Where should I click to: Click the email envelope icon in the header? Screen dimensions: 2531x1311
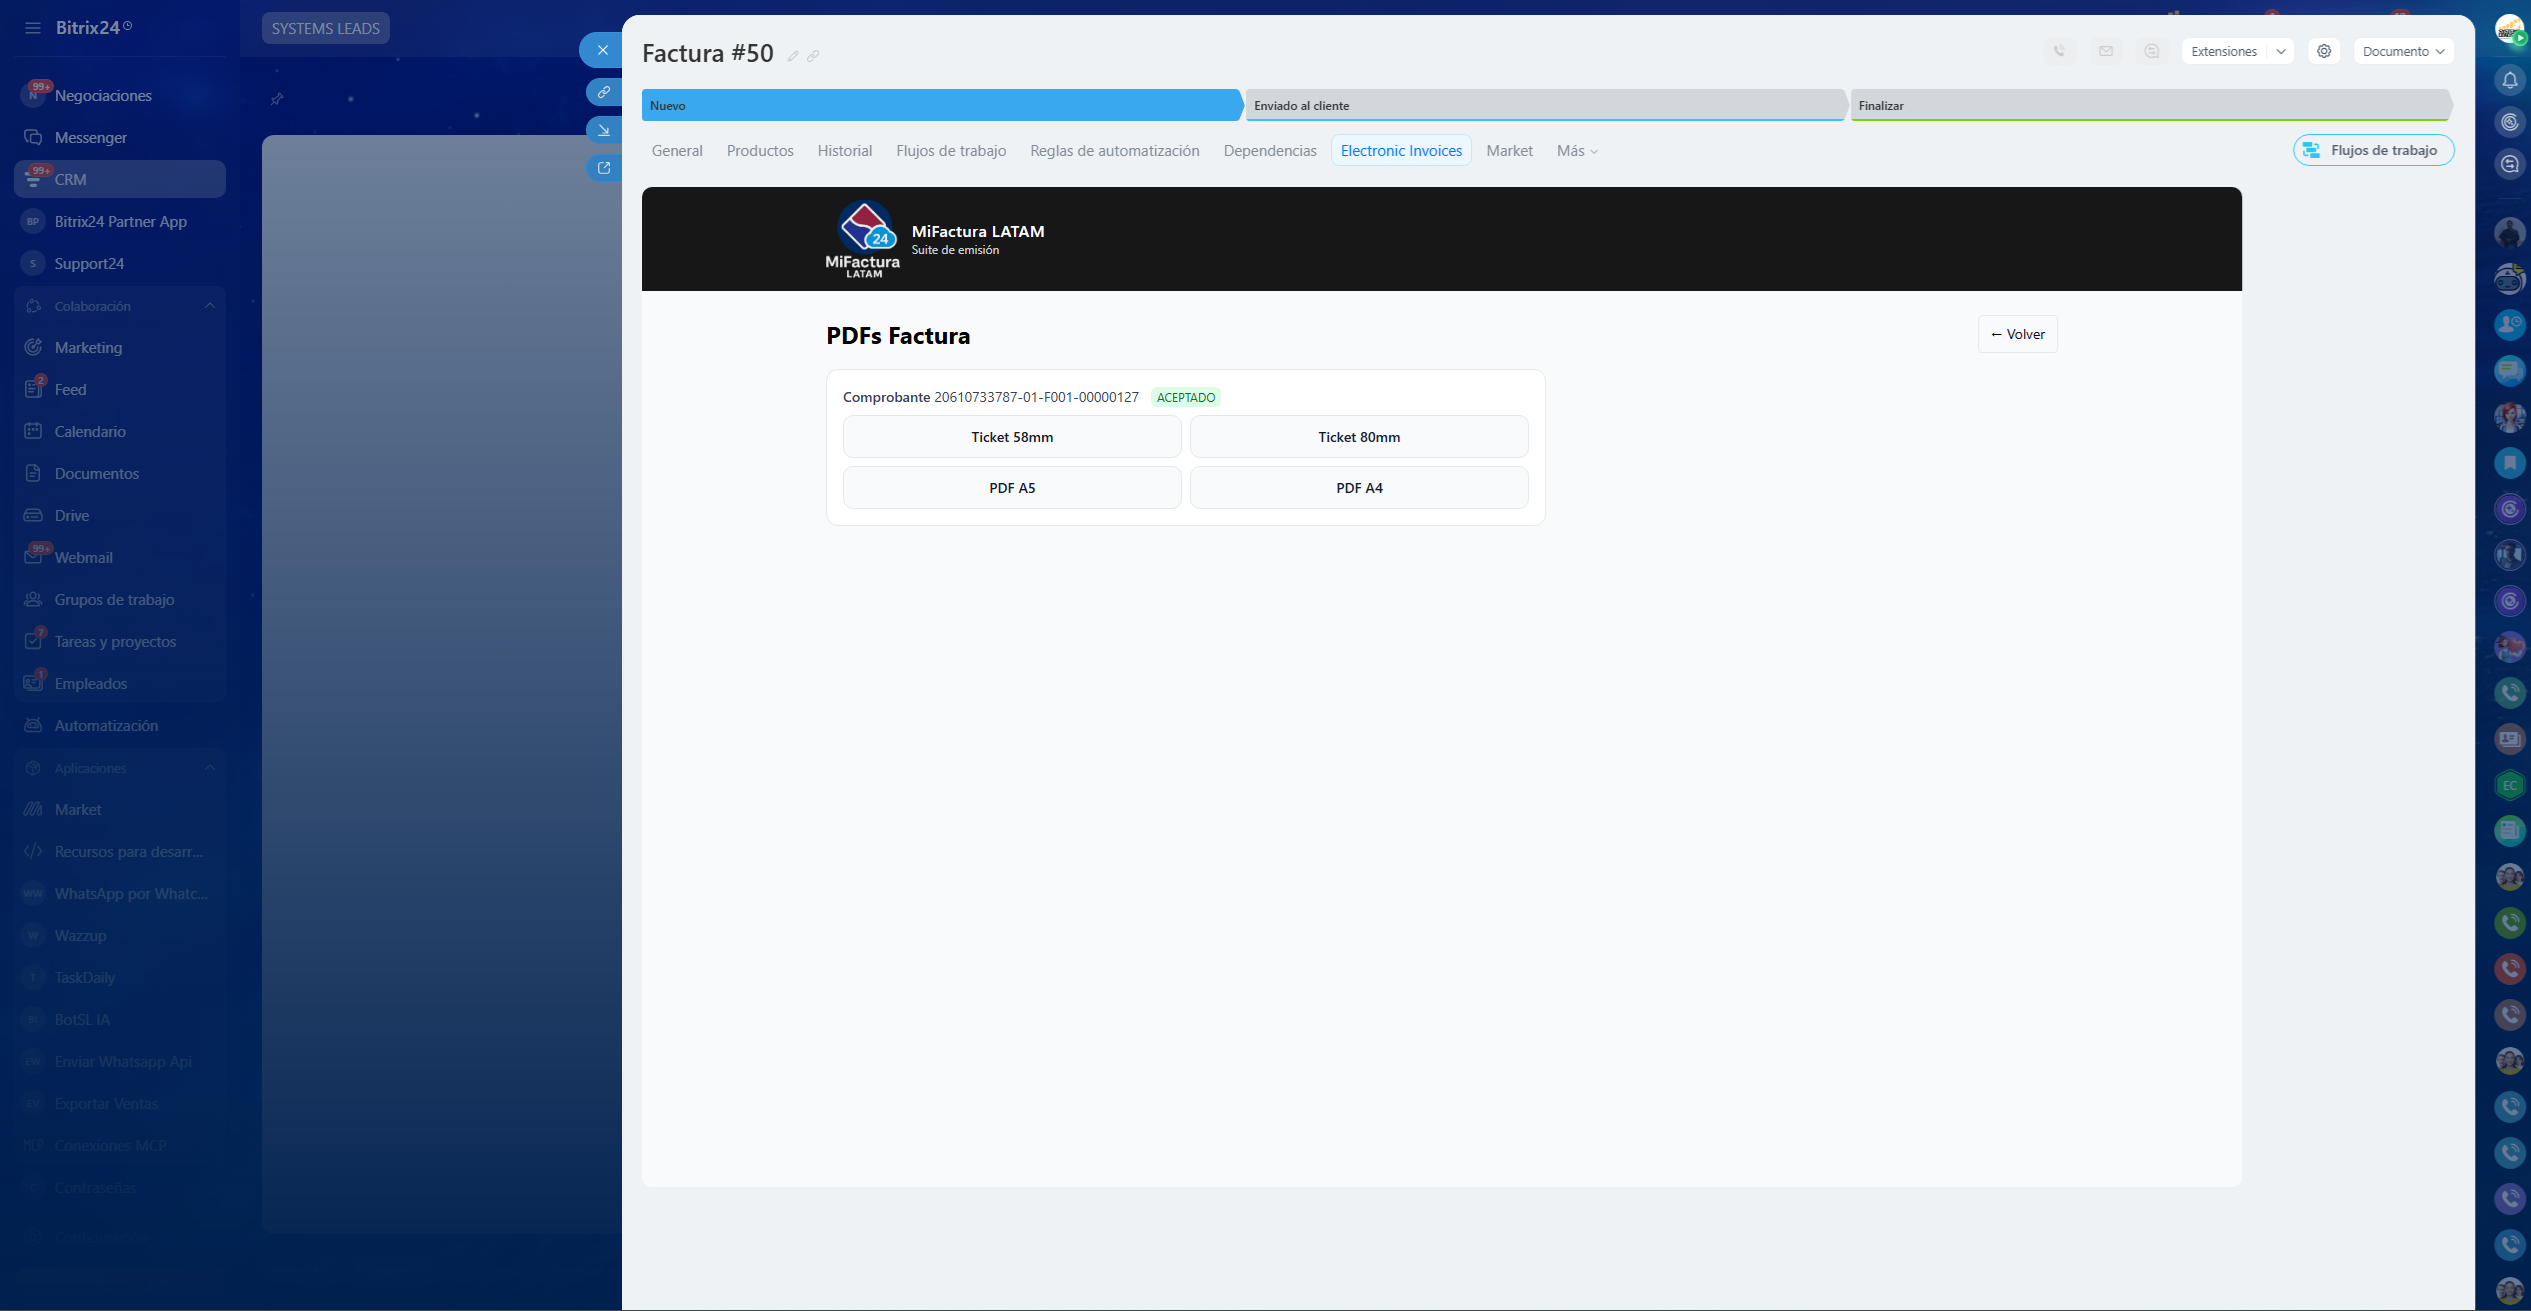pyautogui.click(x=2106, y=51)
